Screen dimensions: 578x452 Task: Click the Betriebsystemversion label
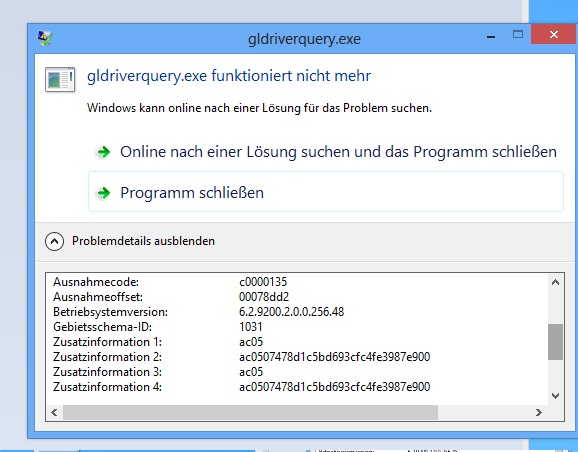110,312
